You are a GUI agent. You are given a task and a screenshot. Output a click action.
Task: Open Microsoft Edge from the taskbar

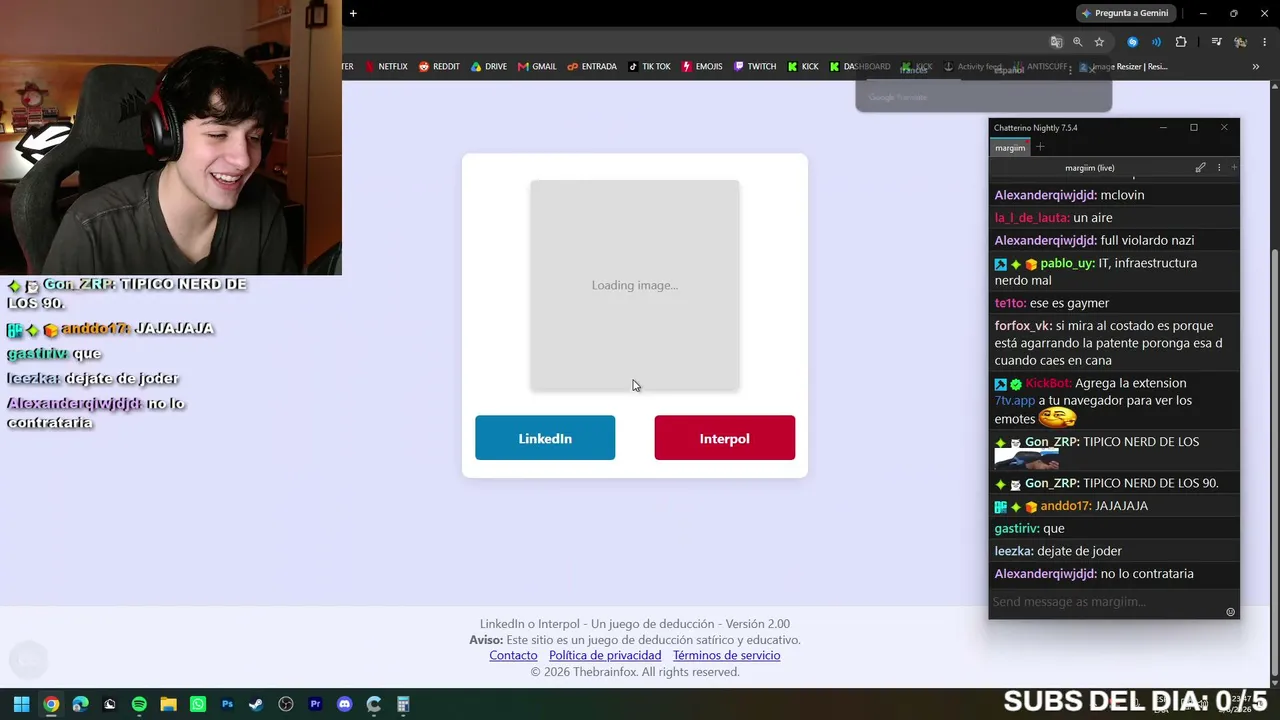pyautogui.click(x=80, y=704)
